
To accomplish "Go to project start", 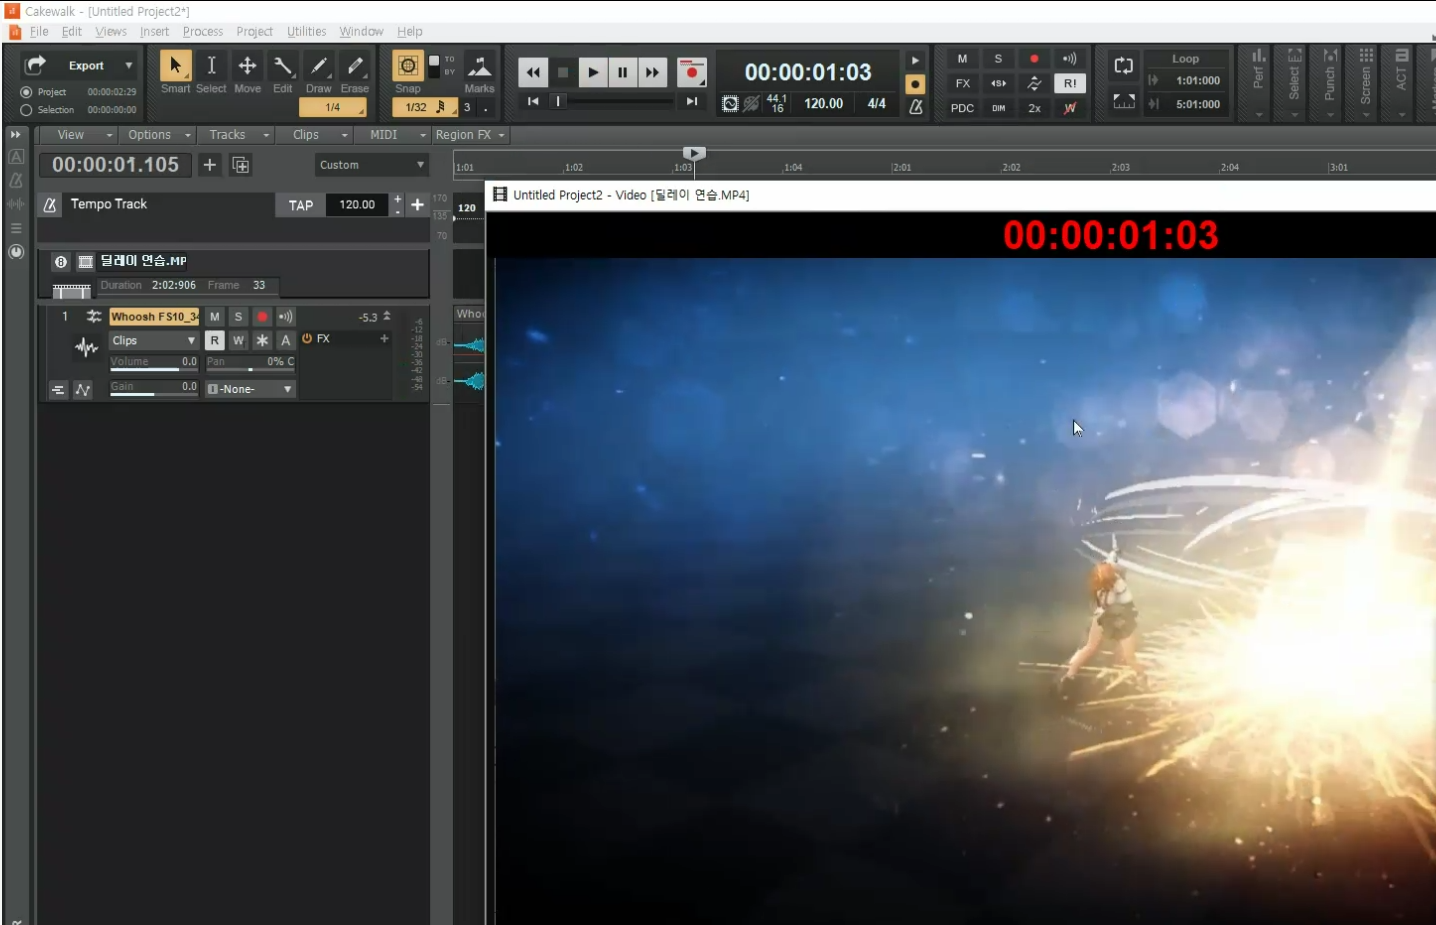I will click(x=533, y=101).
